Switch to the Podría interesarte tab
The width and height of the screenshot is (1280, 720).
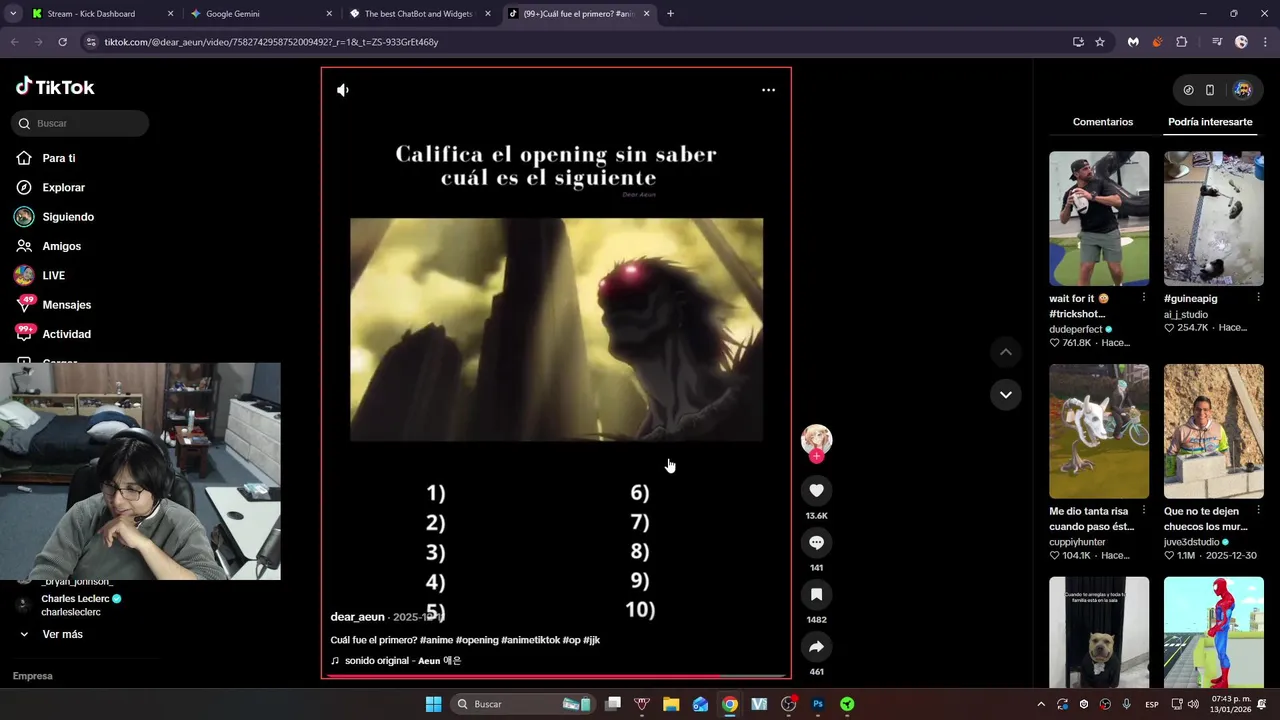coord(1210,122)
